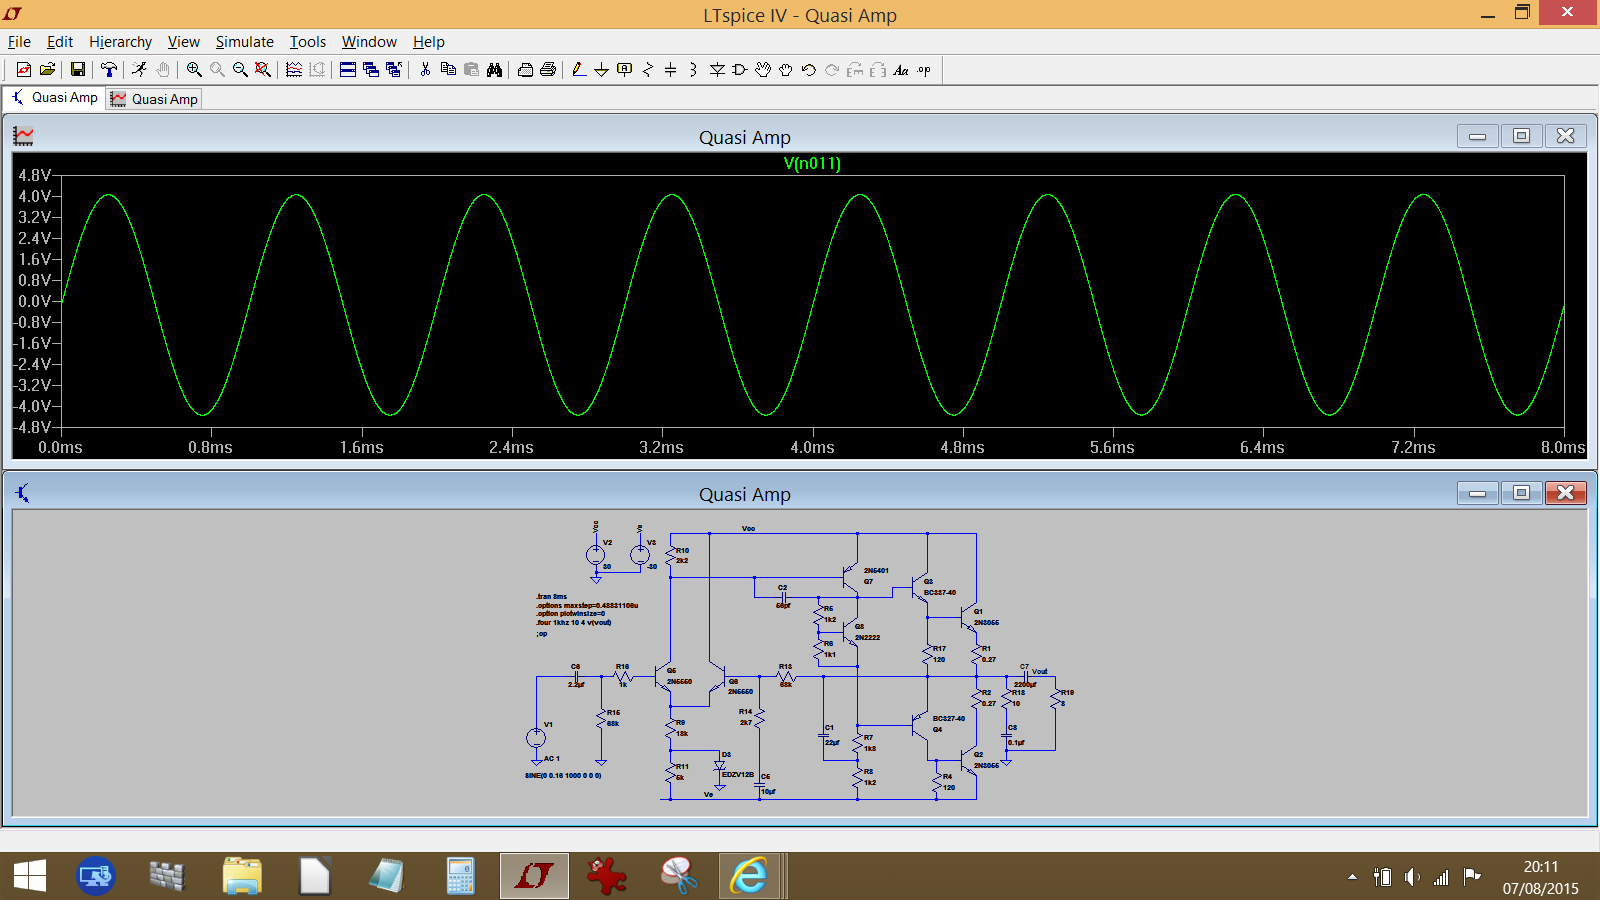The width and height of the screenshot is (1600, 900).
Task: Select the Diode tool
Action: (717, 69)
